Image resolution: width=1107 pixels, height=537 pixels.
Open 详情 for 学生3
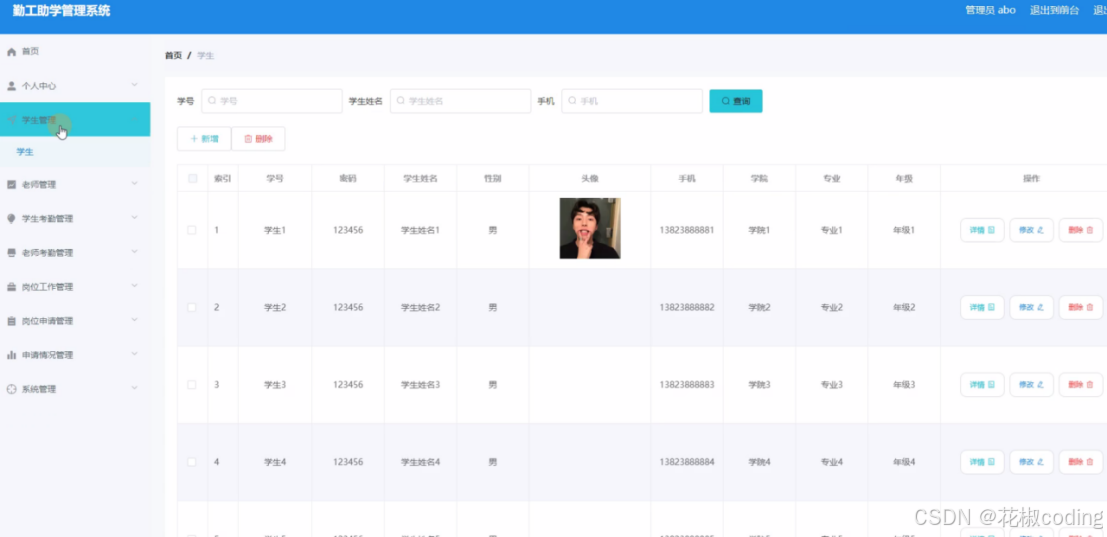tap(982, 385)
